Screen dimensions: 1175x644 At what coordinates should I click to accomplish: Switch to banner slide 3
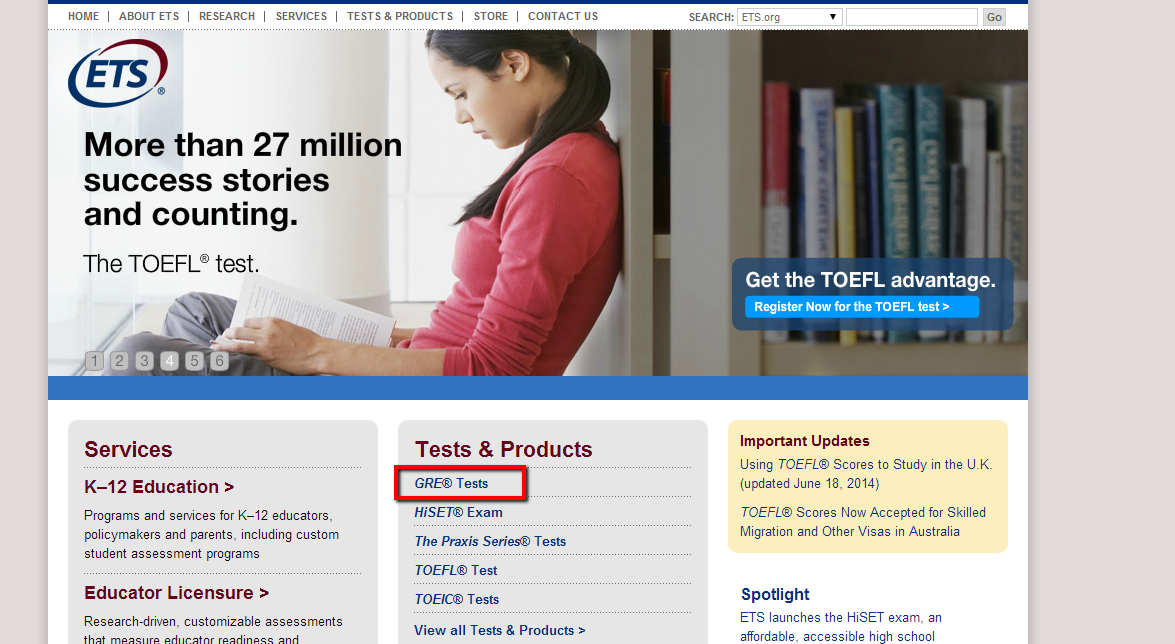tap(145, 361)
